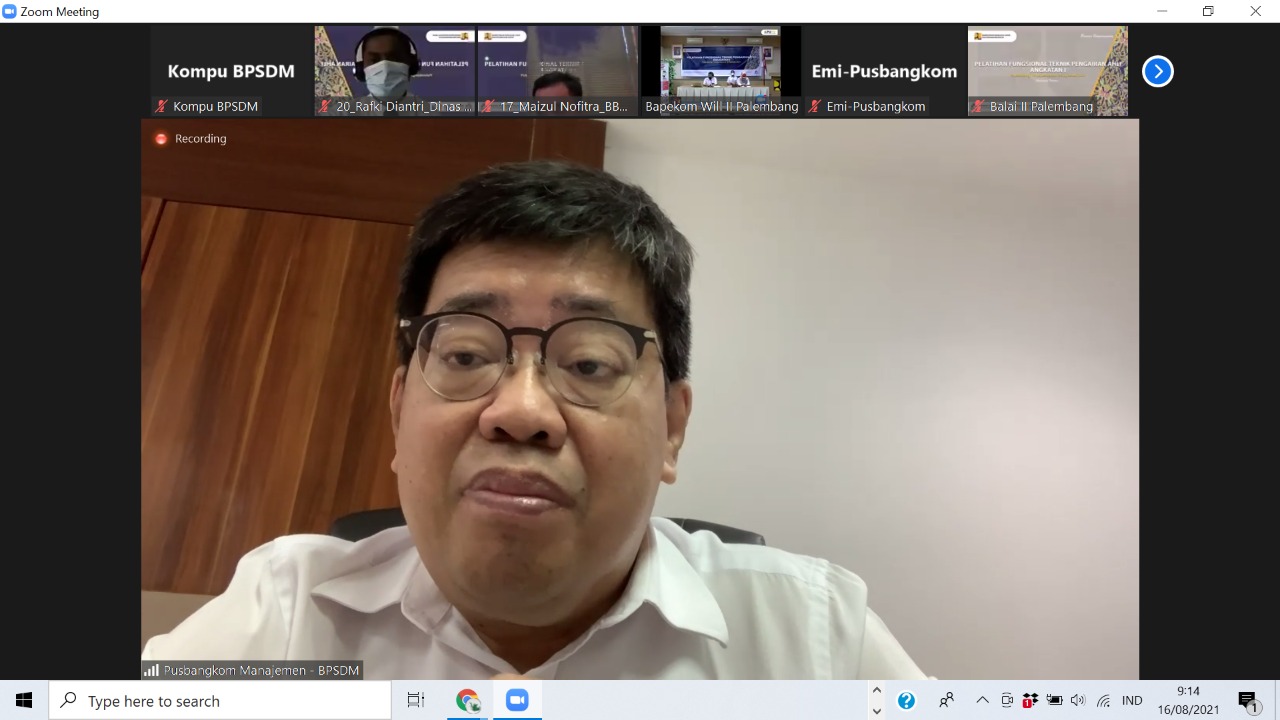This screenshot has width=1280, height=720.
Task: Select the Bapekom Wil. II Palembang thumbnail
Action: (721, 71)
